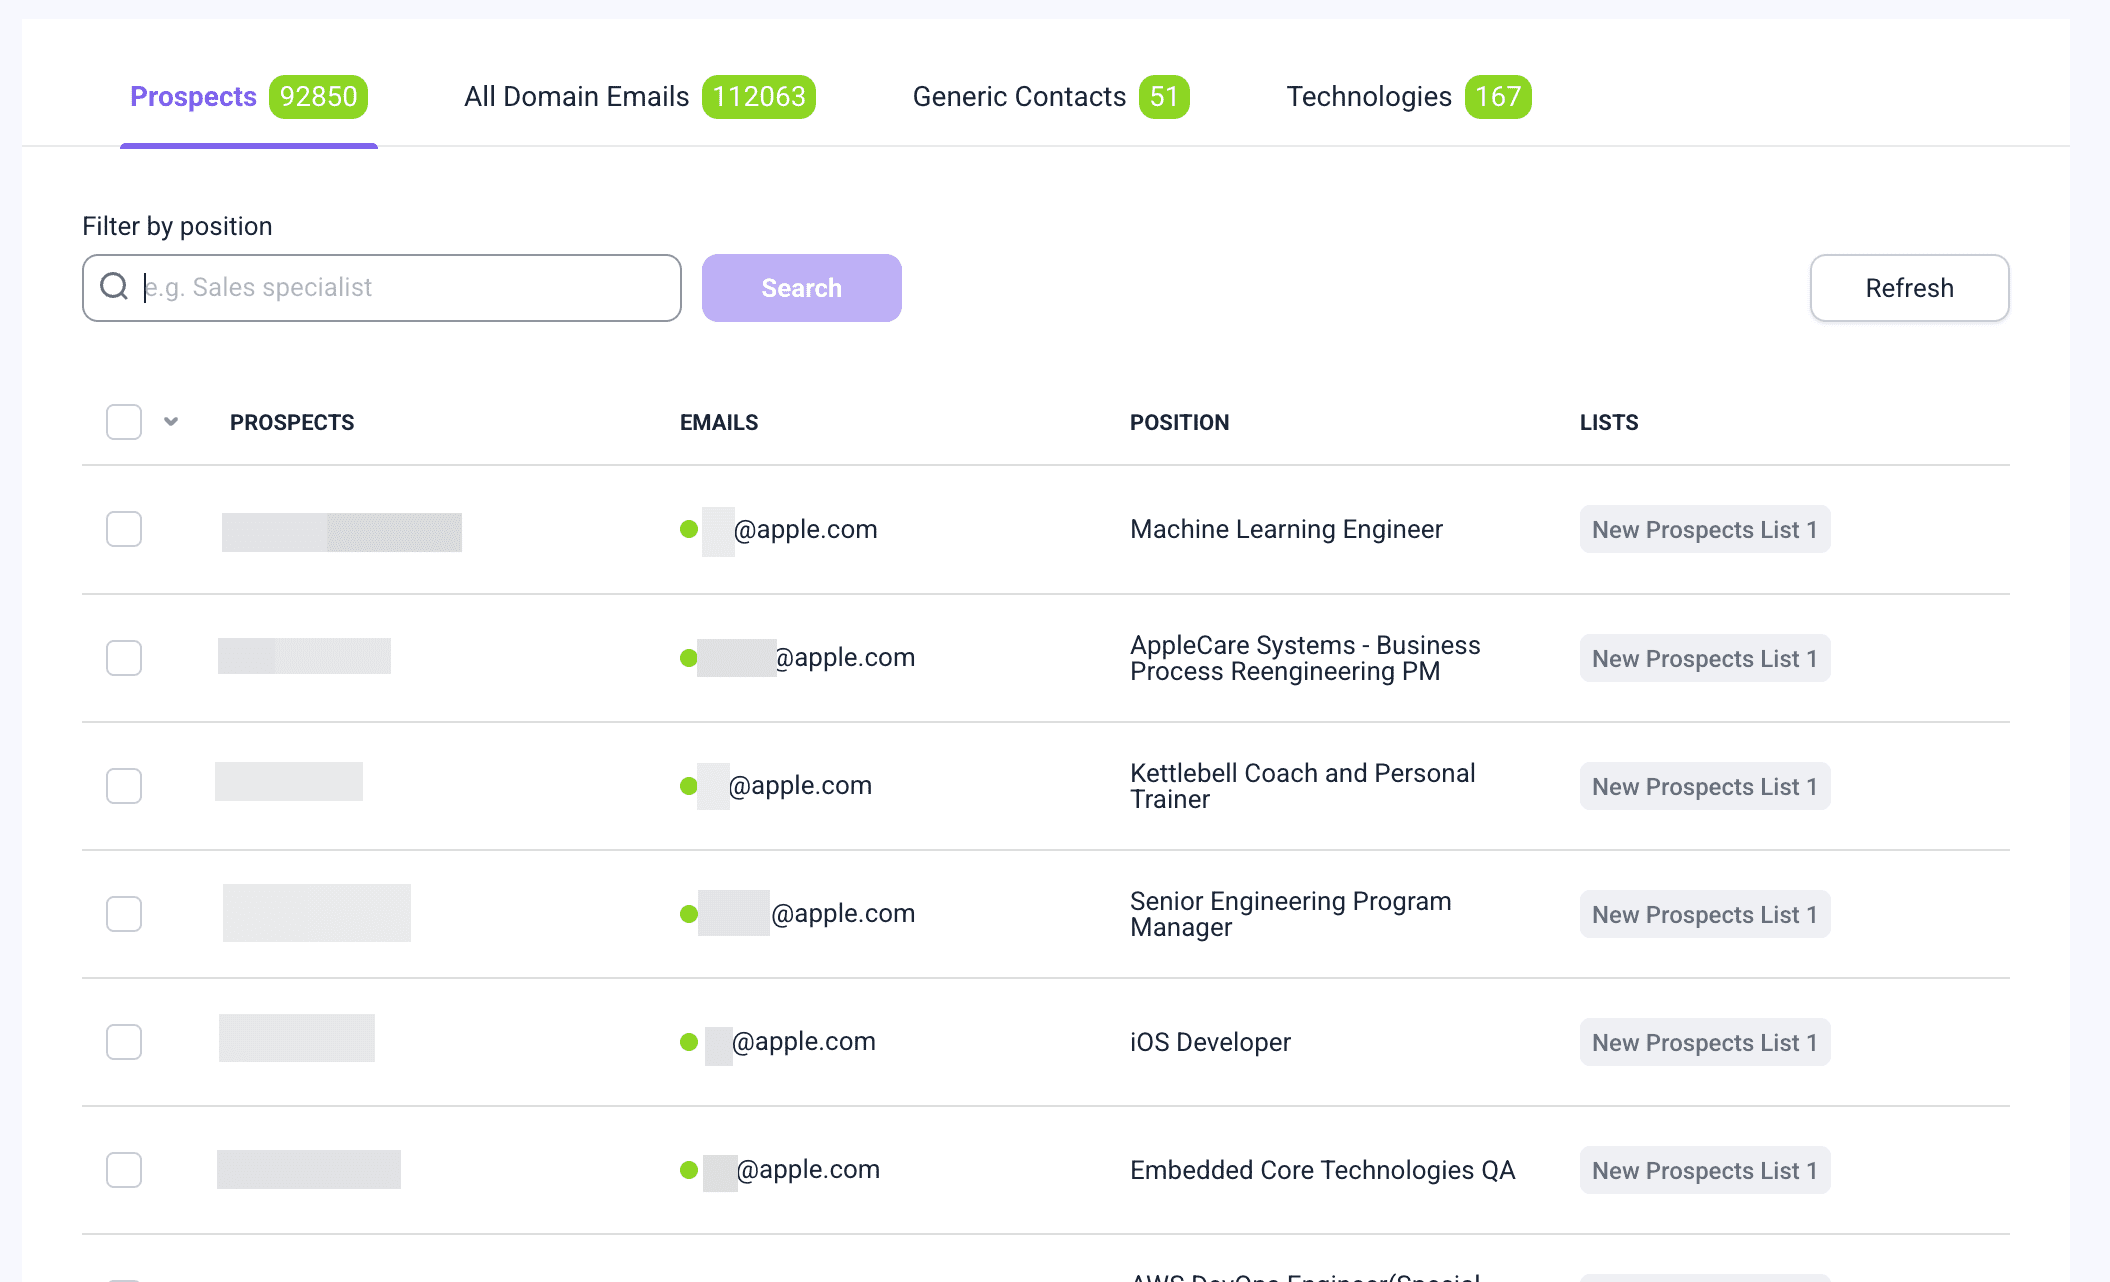Click the EMAILS column header
2110x1282 pixels.
(719, 423)
